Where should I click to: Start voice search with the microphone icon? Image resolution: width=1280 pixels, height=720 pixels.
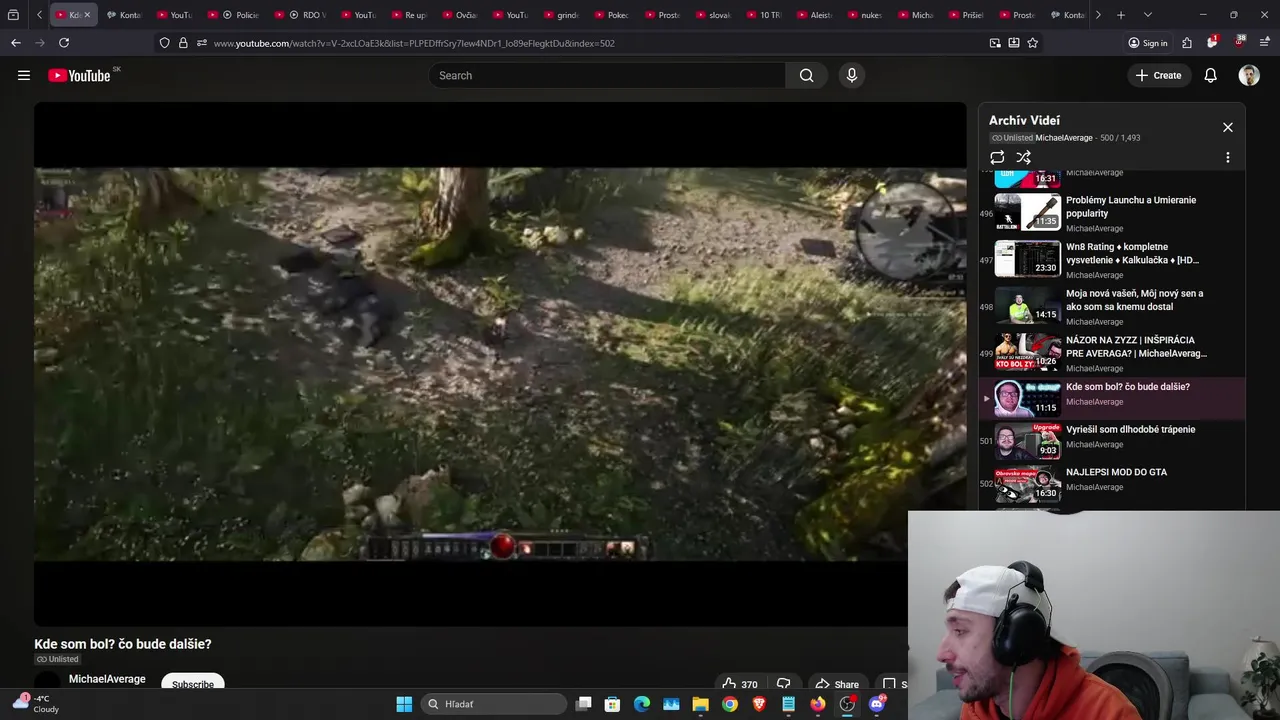(852, 75)
